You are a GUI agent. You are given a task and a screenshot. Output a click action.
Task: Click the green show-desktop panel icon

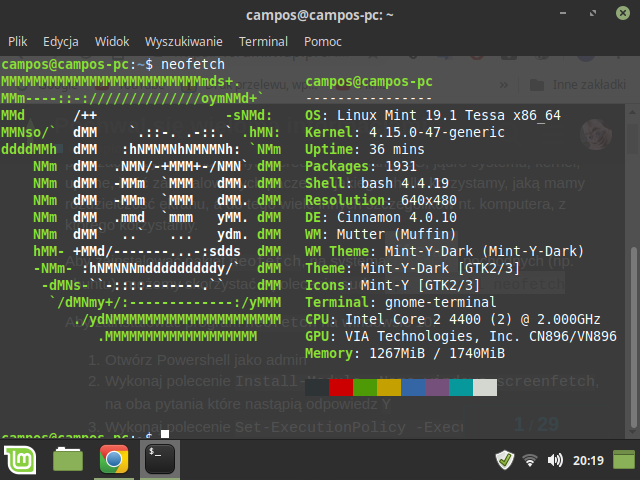[622, 460]
